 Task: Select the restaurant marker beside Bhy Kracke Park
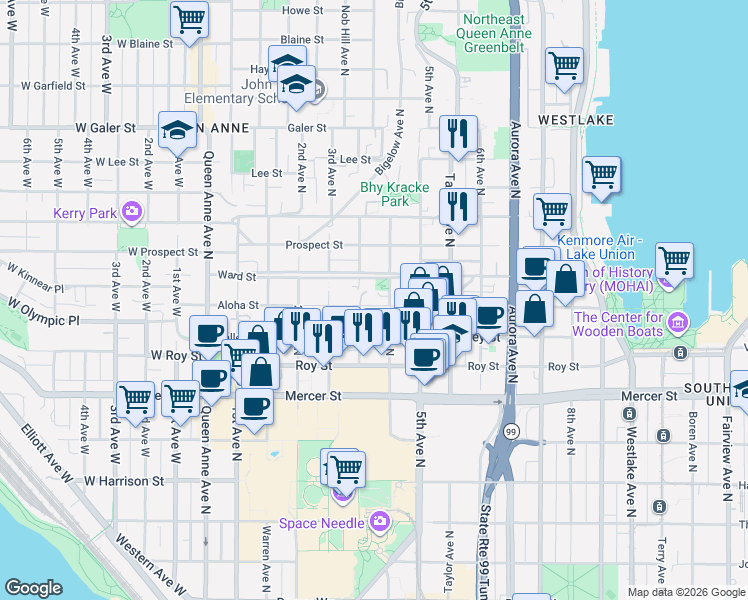(x=458, y=207)
